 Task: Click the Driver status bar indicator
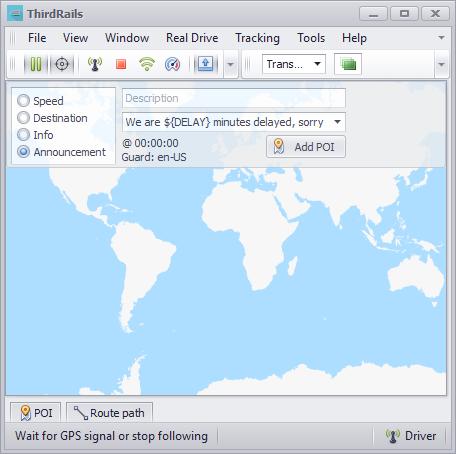(411, 436)
